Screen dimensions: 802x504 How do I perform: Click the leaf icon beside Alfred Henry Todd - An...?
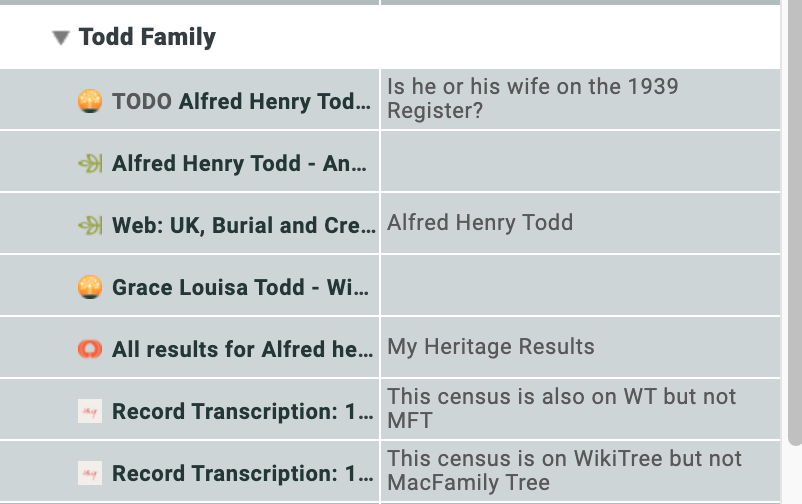(90, 163)
